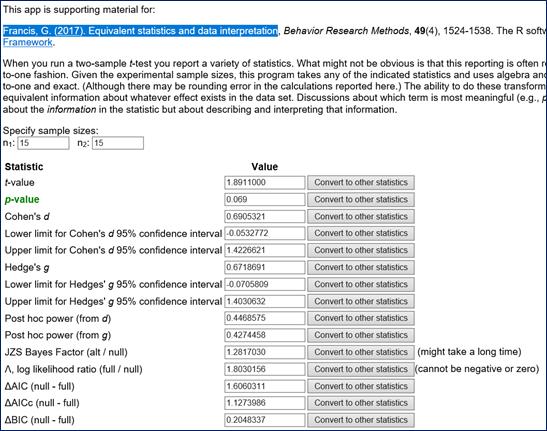This screenshot has height=431, width=547.
Task: Click the p-value input box
Action: 265,200
